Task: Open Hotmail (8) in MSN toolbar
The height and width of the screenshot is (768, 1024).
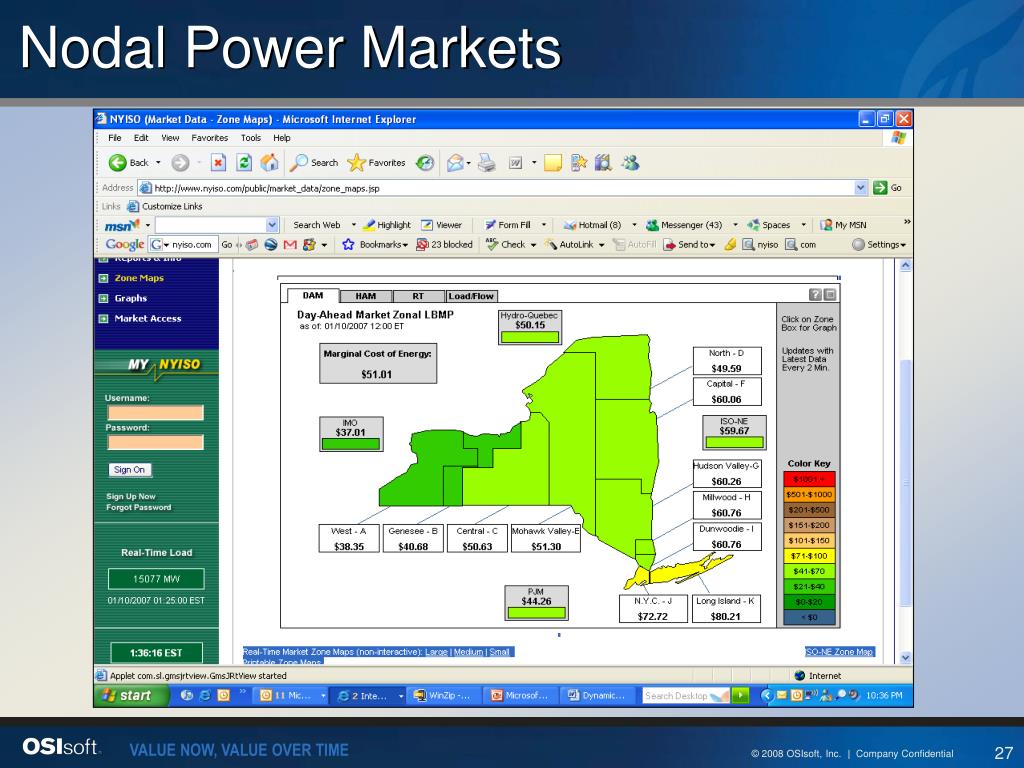Action: tap(593, 225)
